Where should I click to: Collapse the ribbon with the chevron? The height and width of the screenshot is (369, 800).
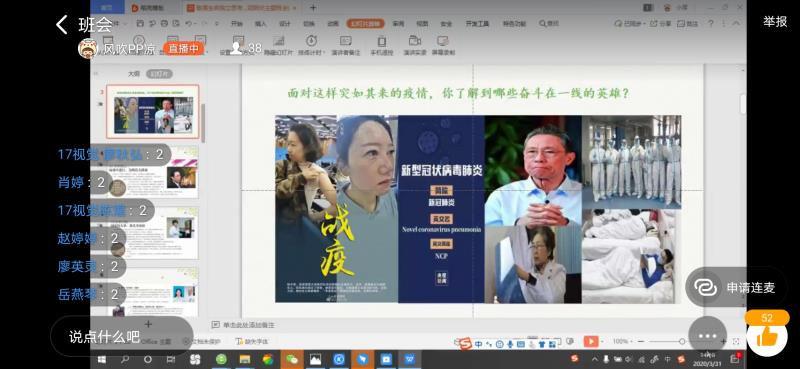(x=736, y=23)
